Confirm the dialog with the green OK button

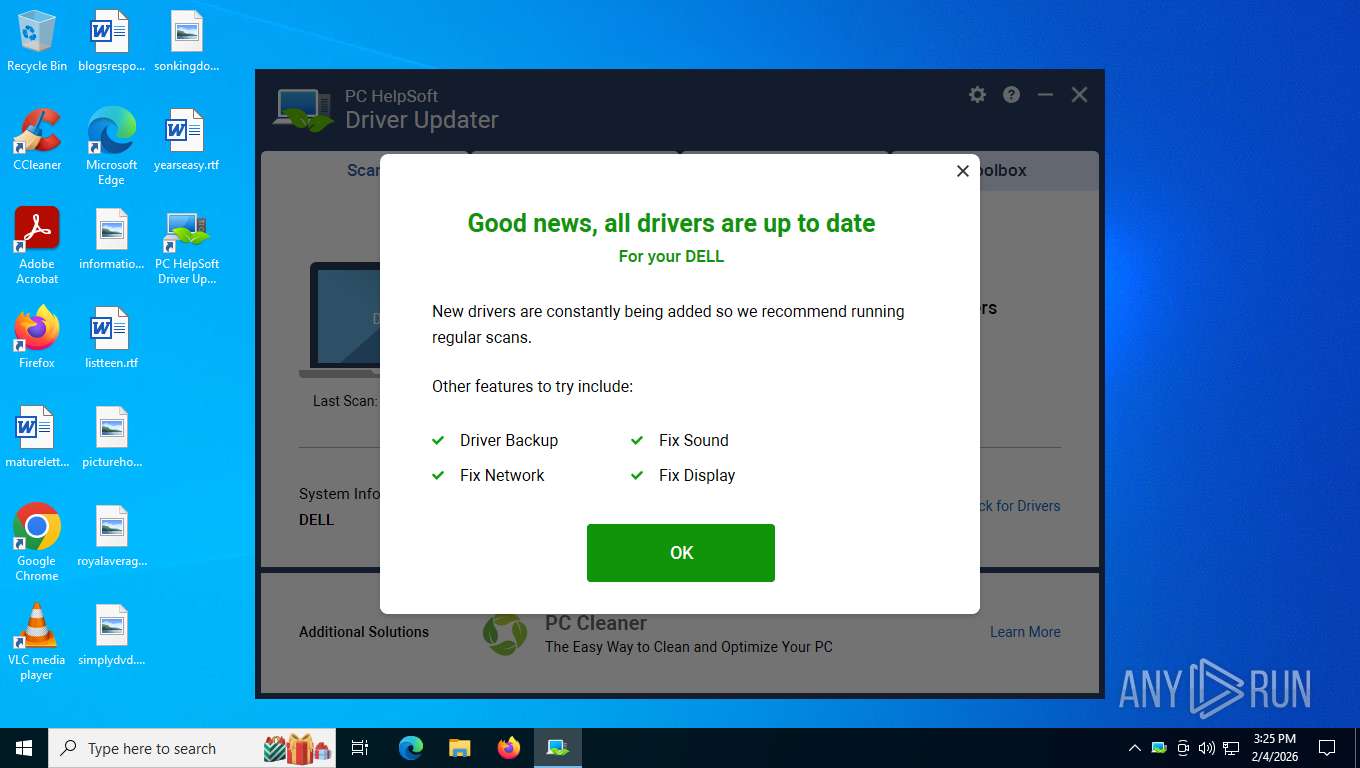click(x=681, y=553)
